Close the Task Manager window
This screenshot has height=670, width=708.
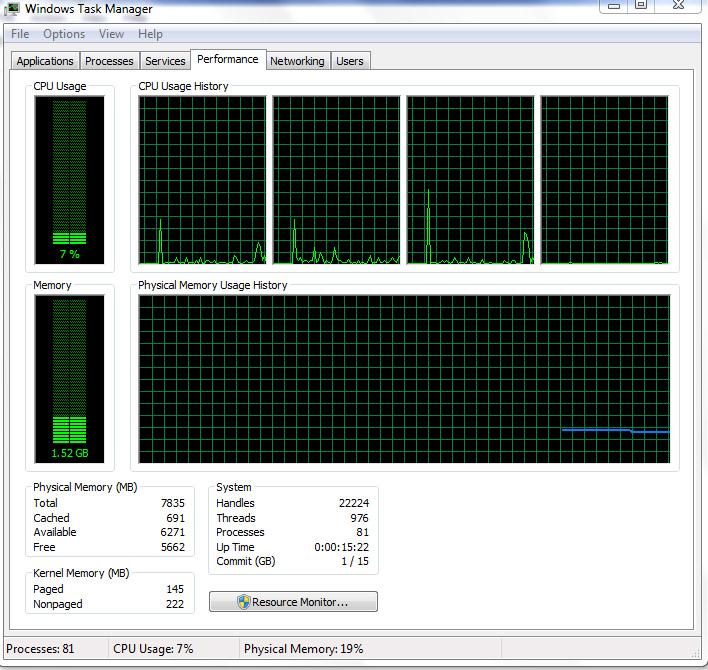click(x=678, y=6)
